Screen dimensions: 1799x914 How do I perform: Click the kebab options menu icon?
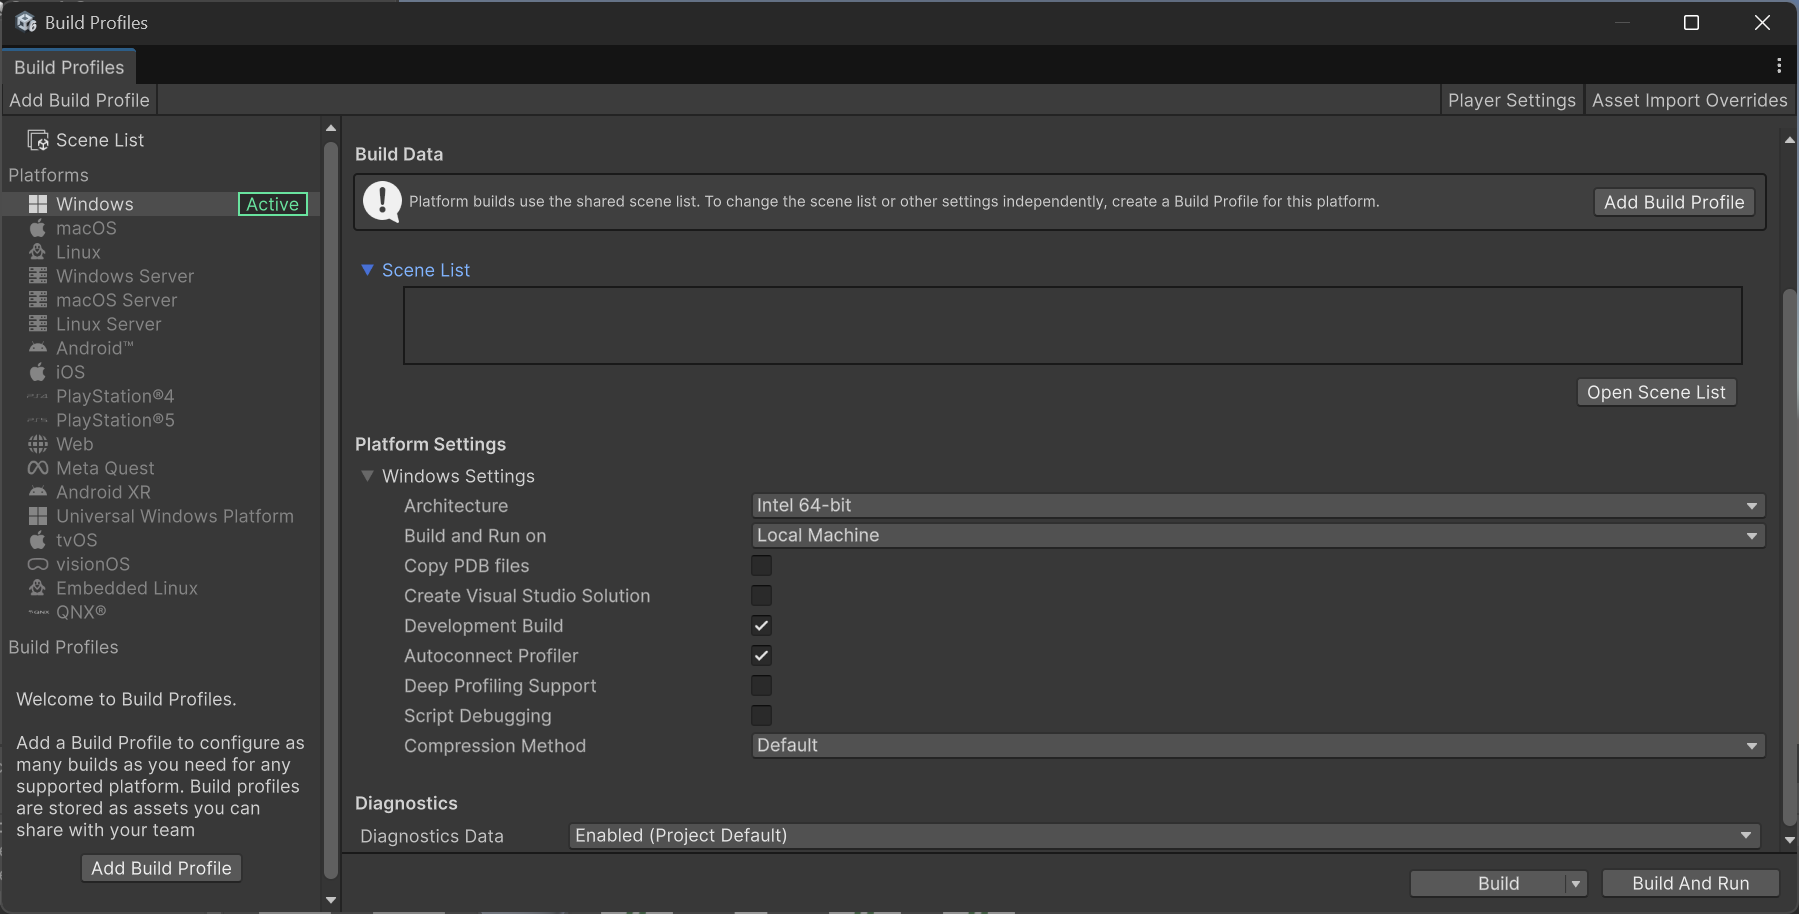1778,65
